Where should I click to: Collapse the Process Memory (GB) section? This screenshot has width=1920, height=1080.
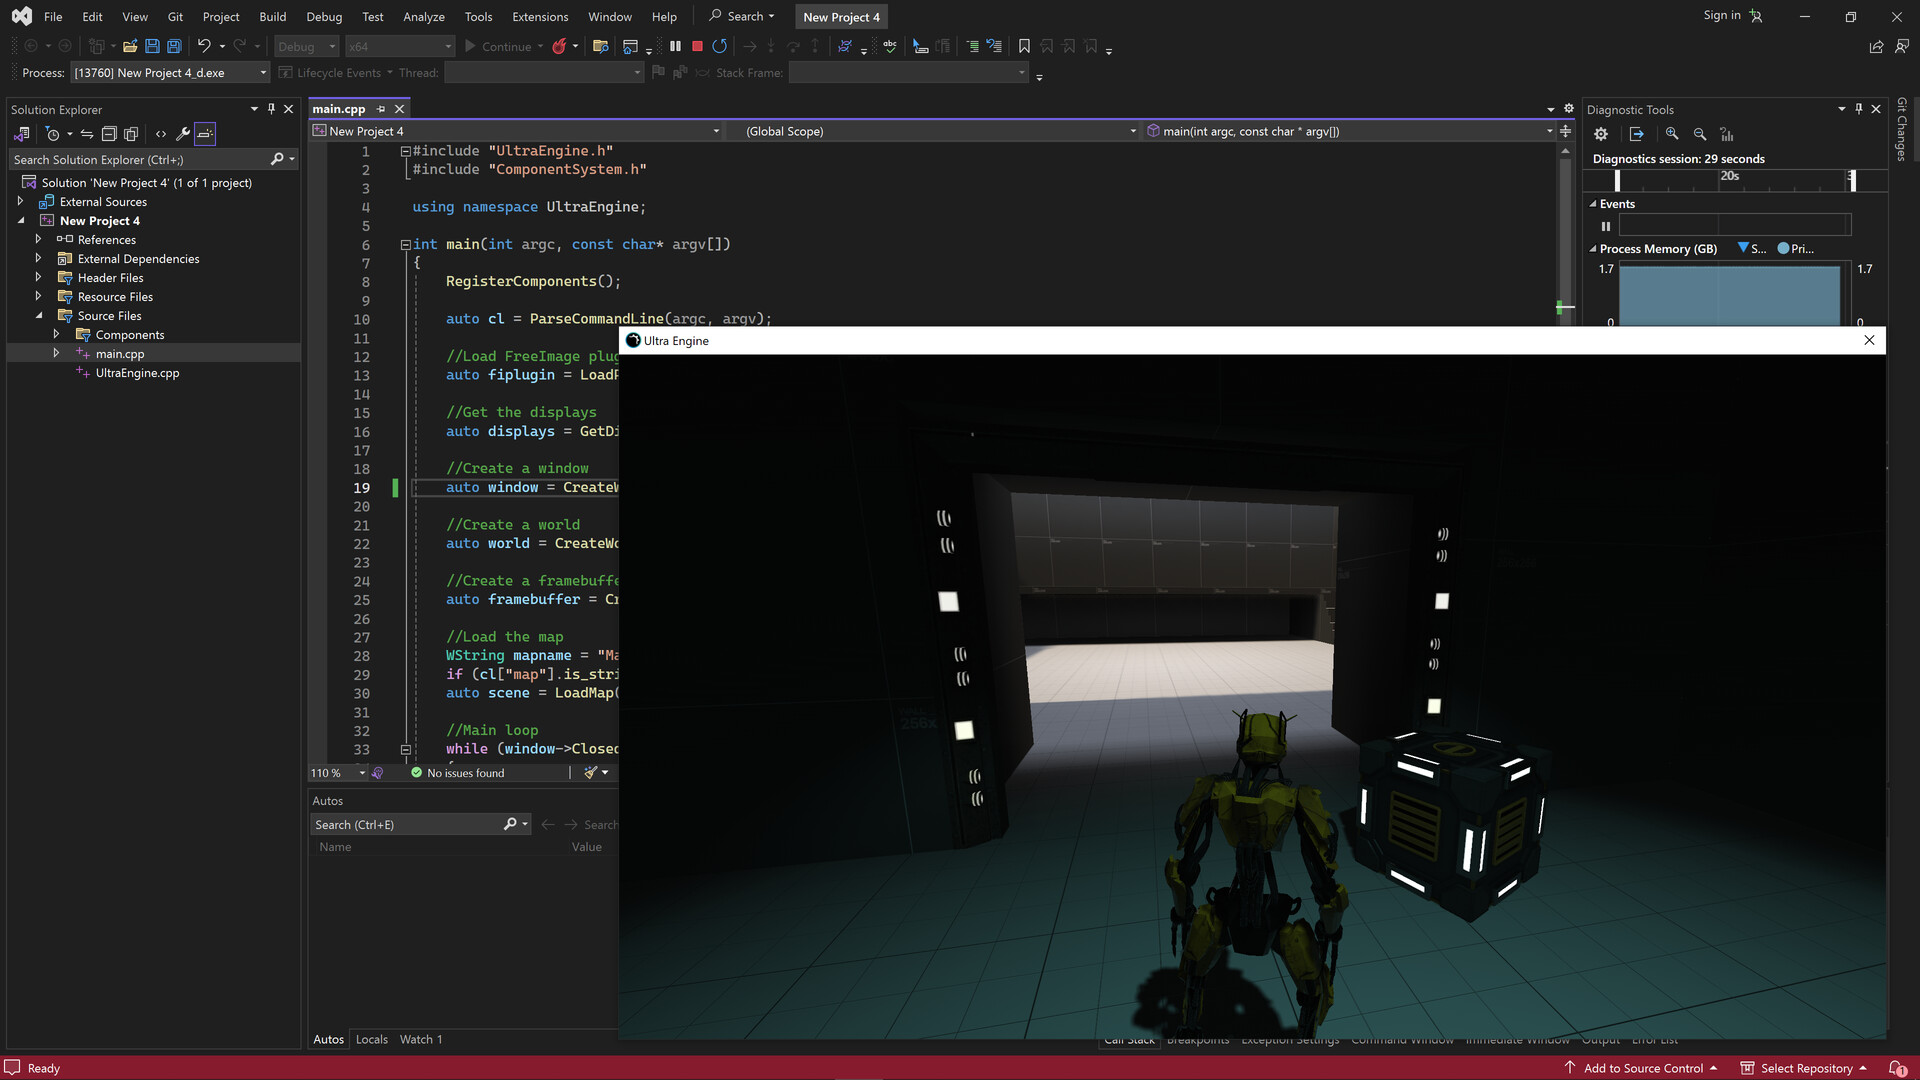pyautogui.click(x=1594, y=249)
